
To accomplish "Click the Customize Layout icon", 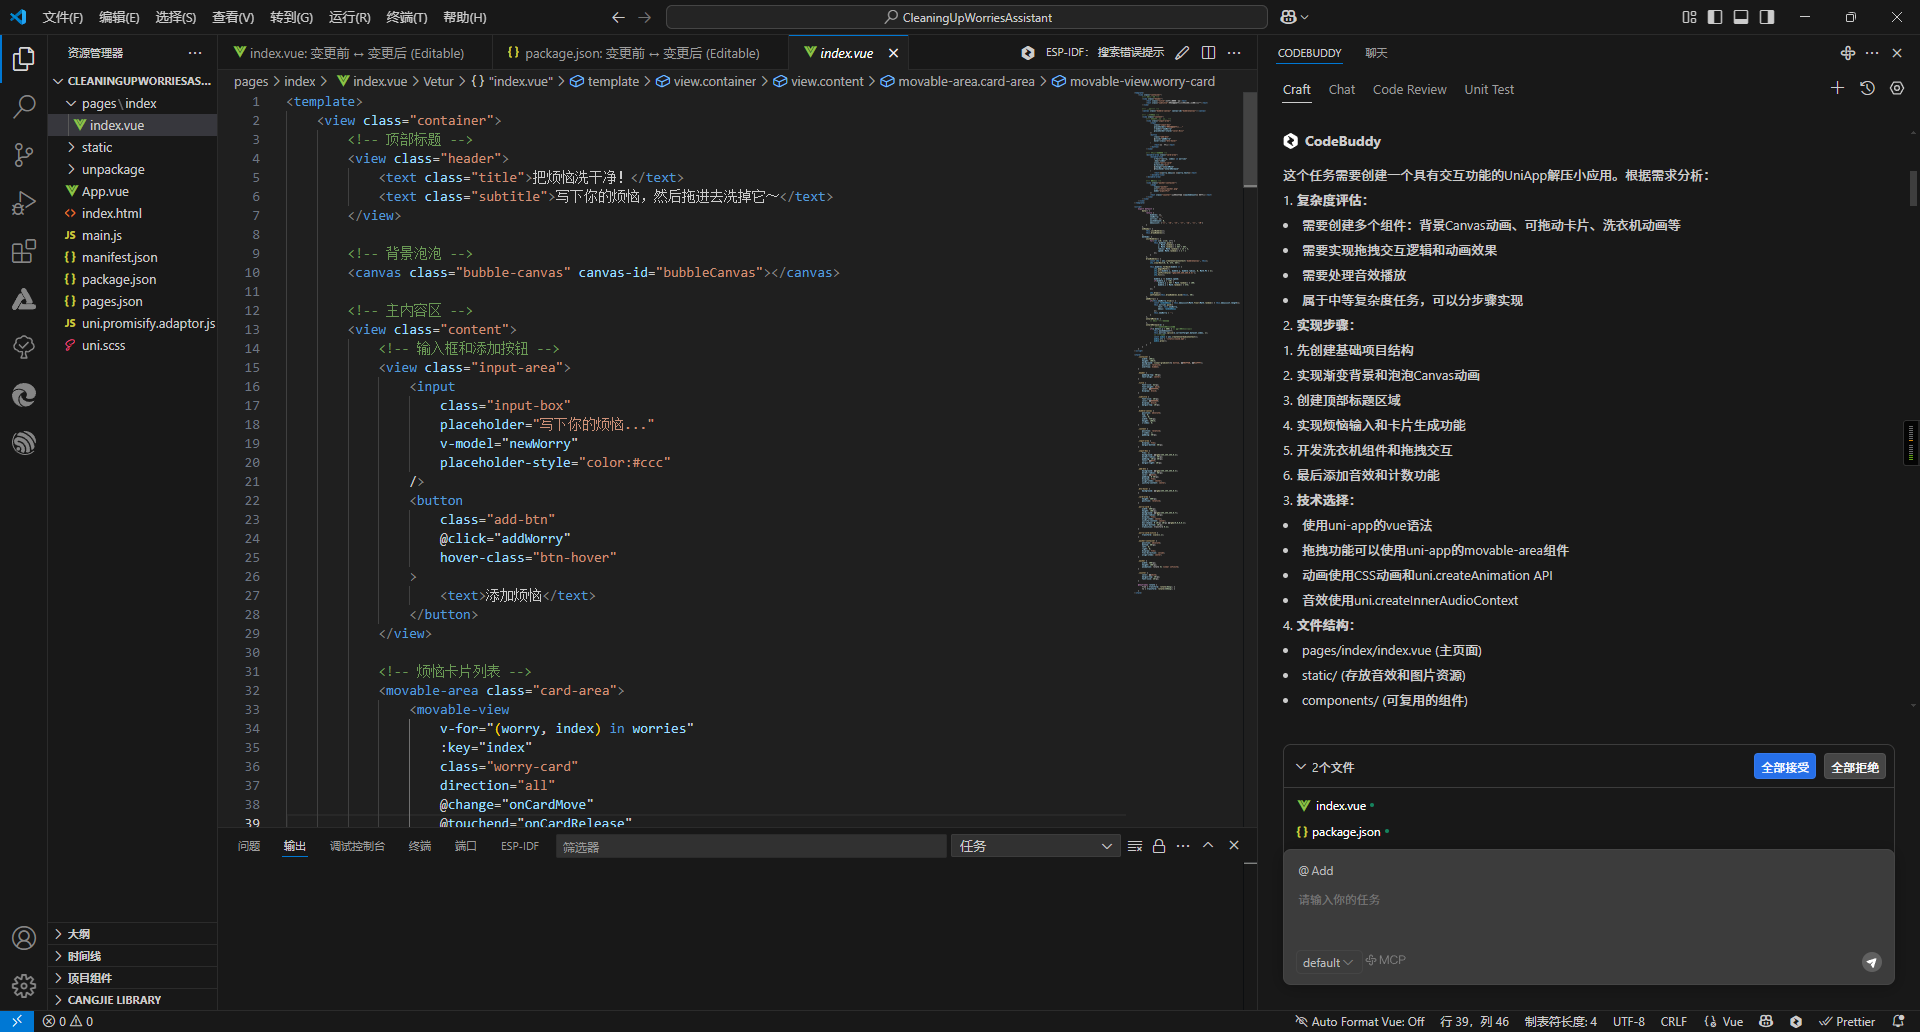I will (1689, 17).
